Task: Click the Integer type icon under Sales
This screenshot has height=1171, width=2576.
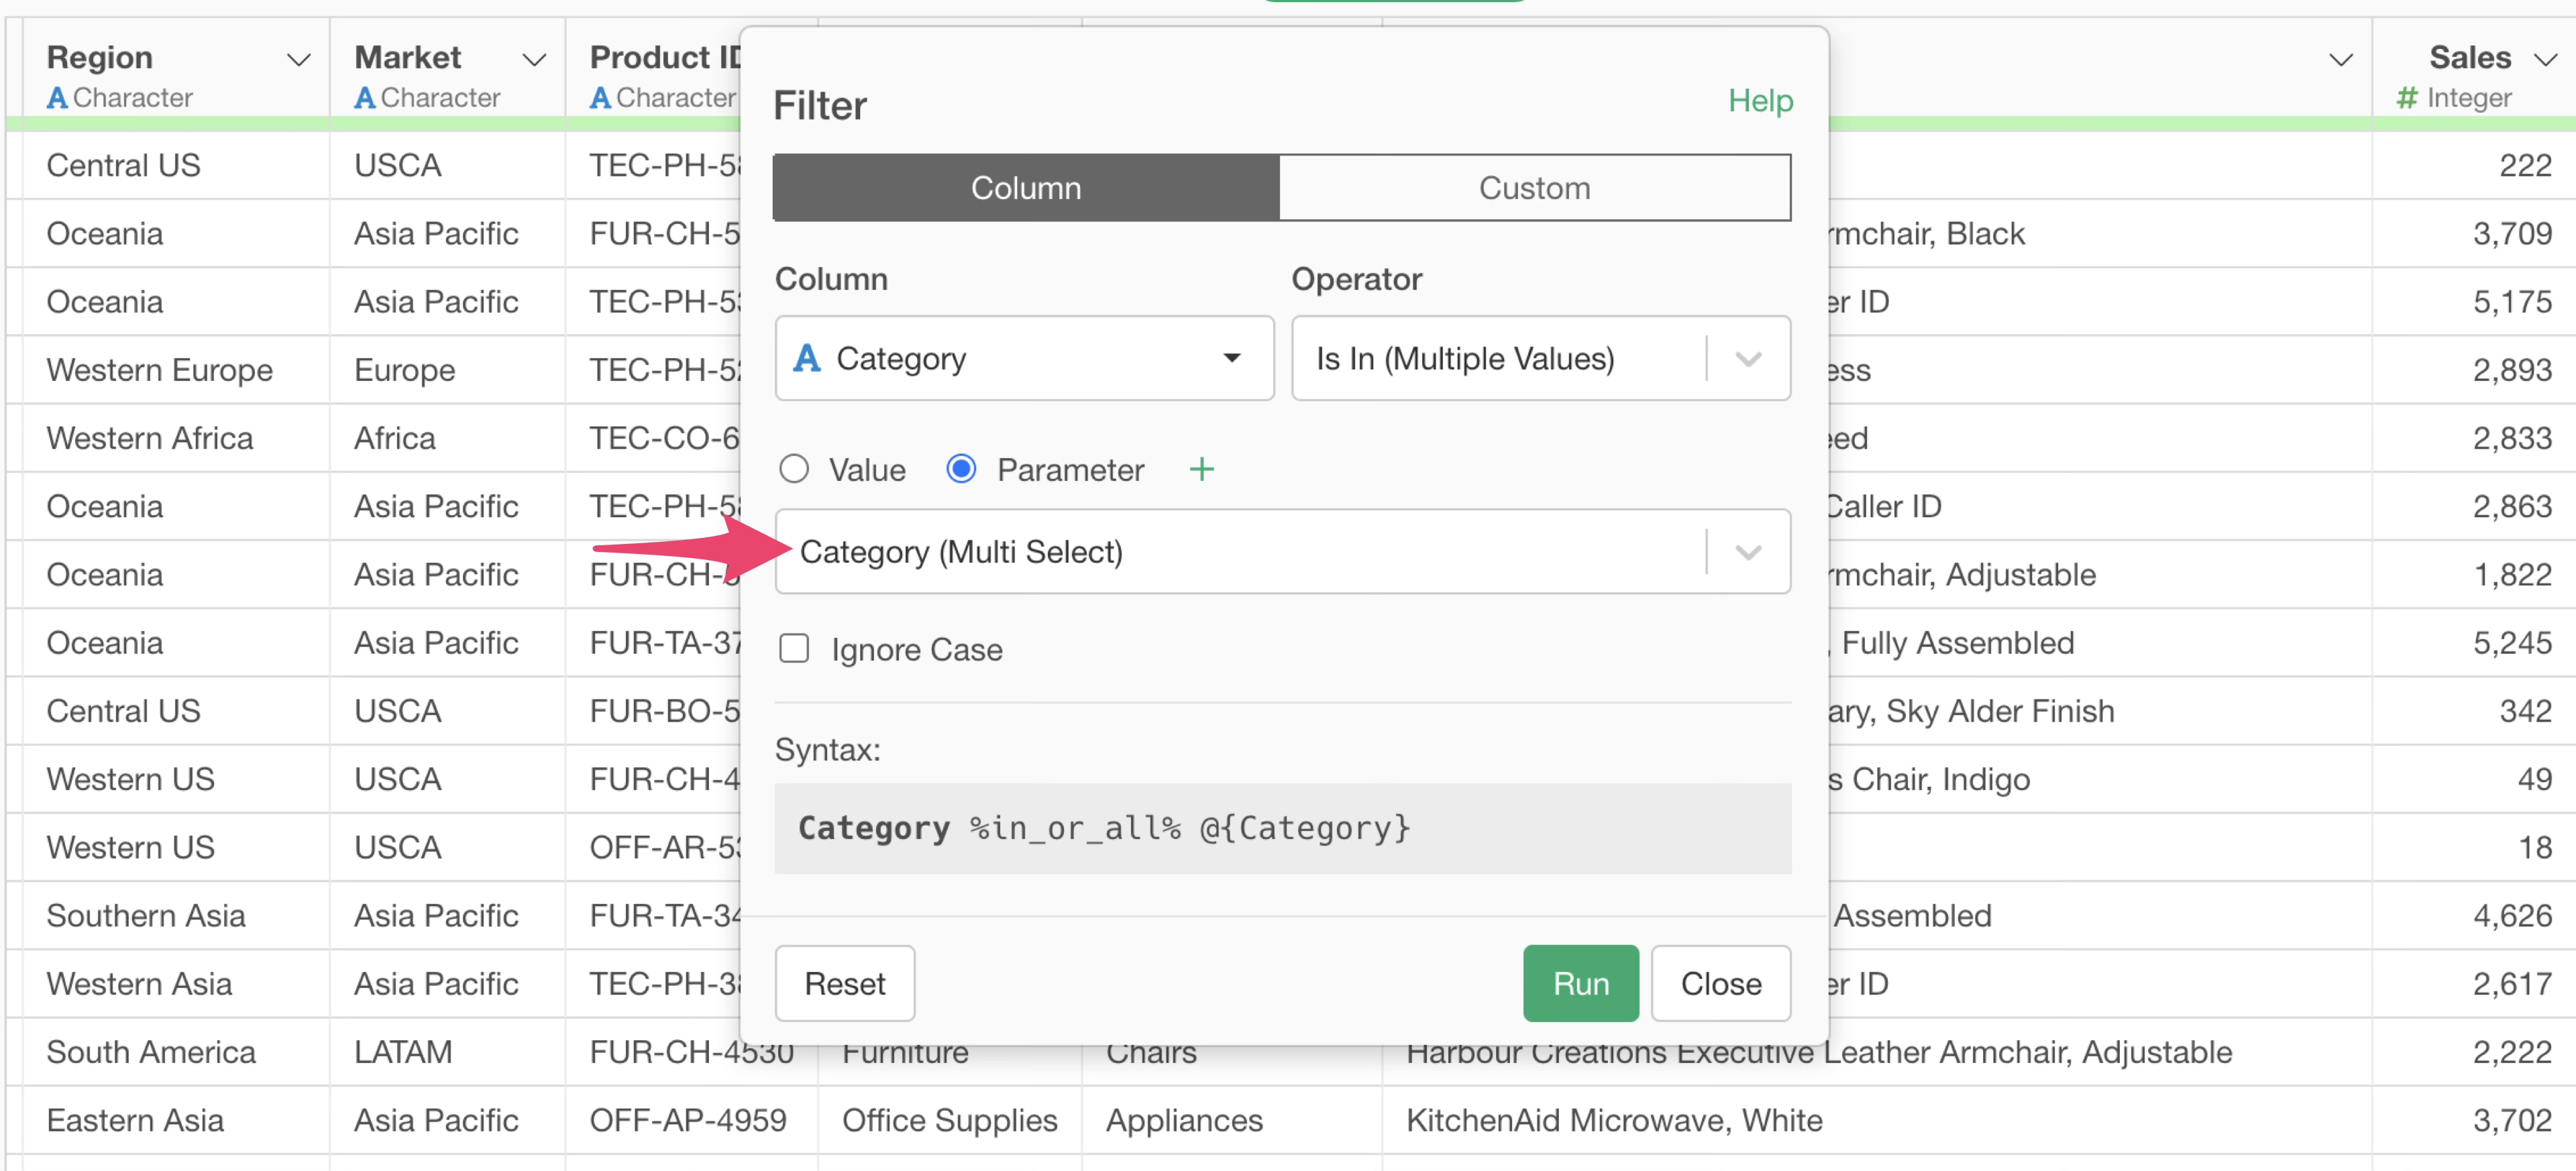Action: pos(2407,97)
